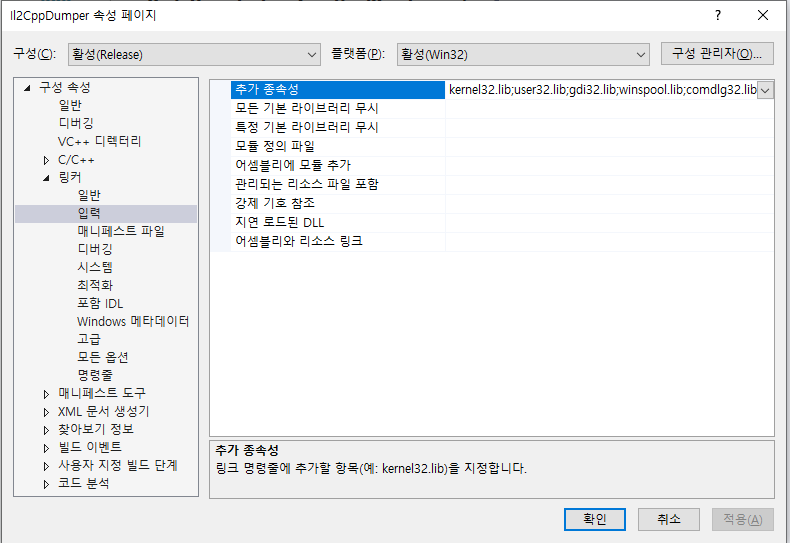Expand the 찾아보기 정보 node
790x543 pixels.
click(46, 430)
